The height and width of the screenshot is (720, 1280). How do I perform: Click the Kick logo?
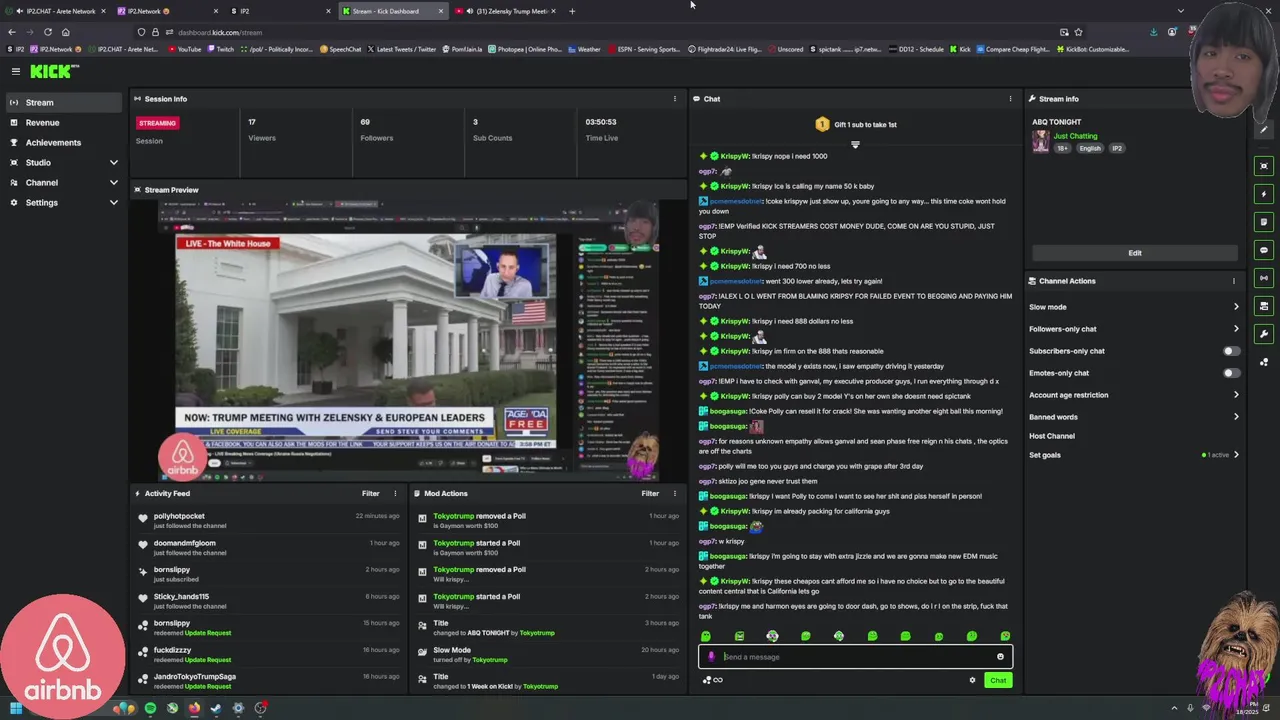click(54, 71)
